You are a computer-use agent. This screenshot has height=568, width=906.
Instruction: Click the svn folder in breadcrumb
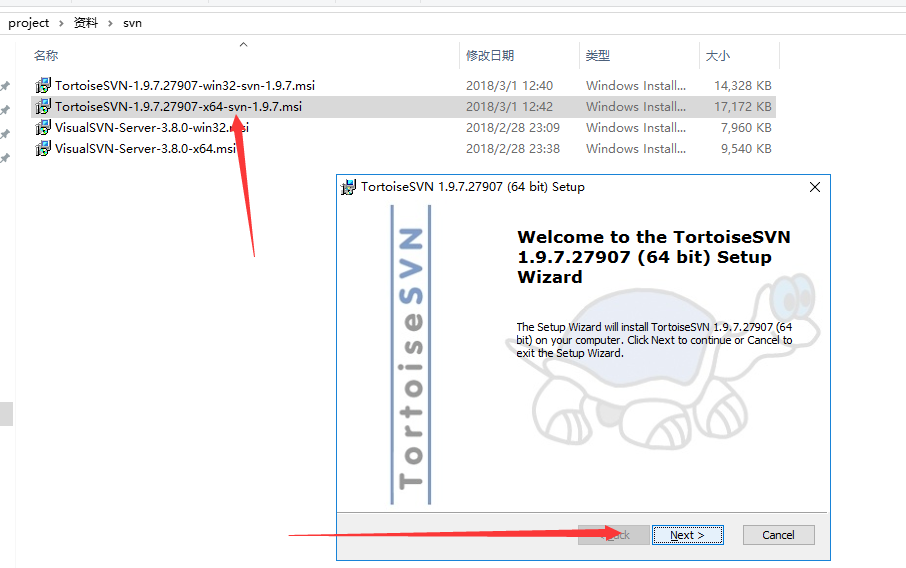[x=132, y=23]
